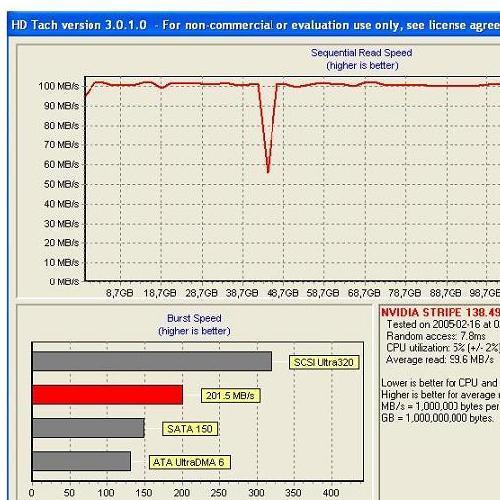Click the Higher is better for average note

point(440,395)
